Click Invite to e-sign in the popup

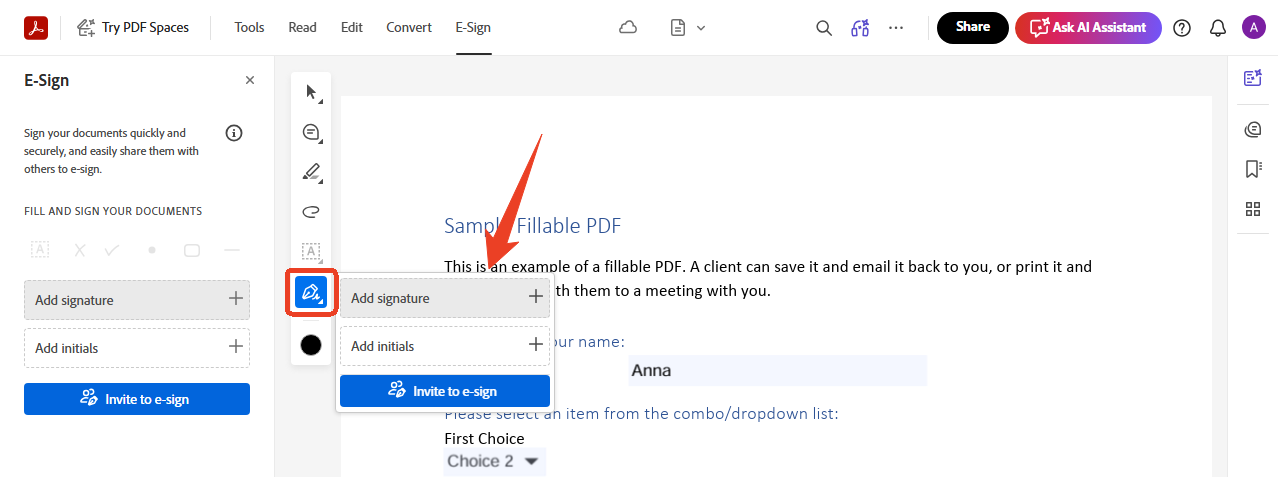click(445, 391)
